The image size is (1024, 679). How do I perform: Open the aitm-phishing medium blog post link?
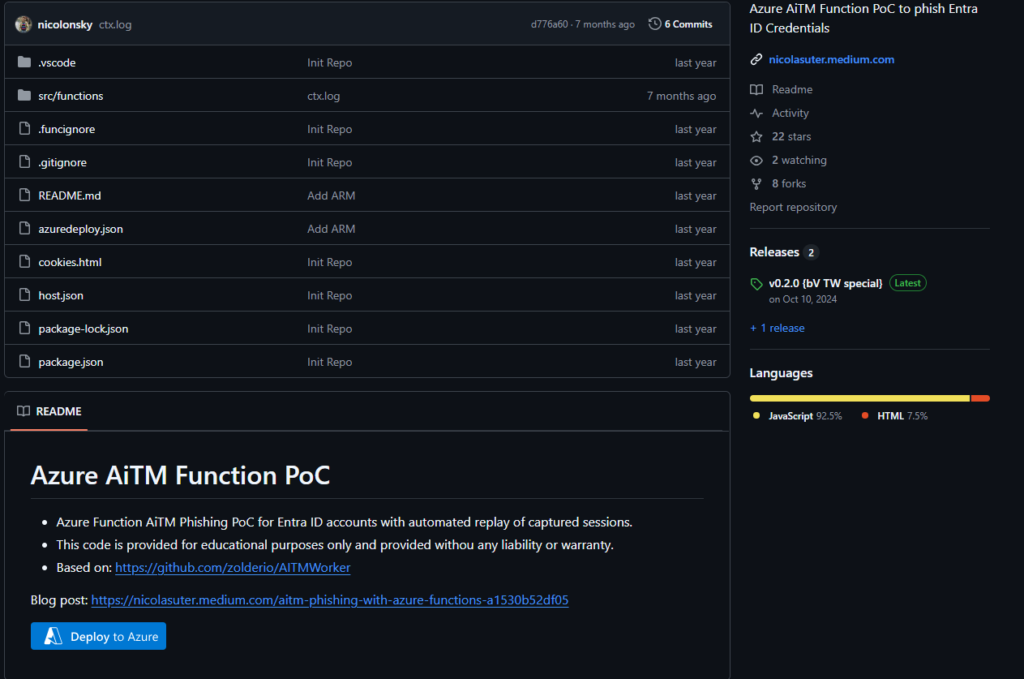330,600
